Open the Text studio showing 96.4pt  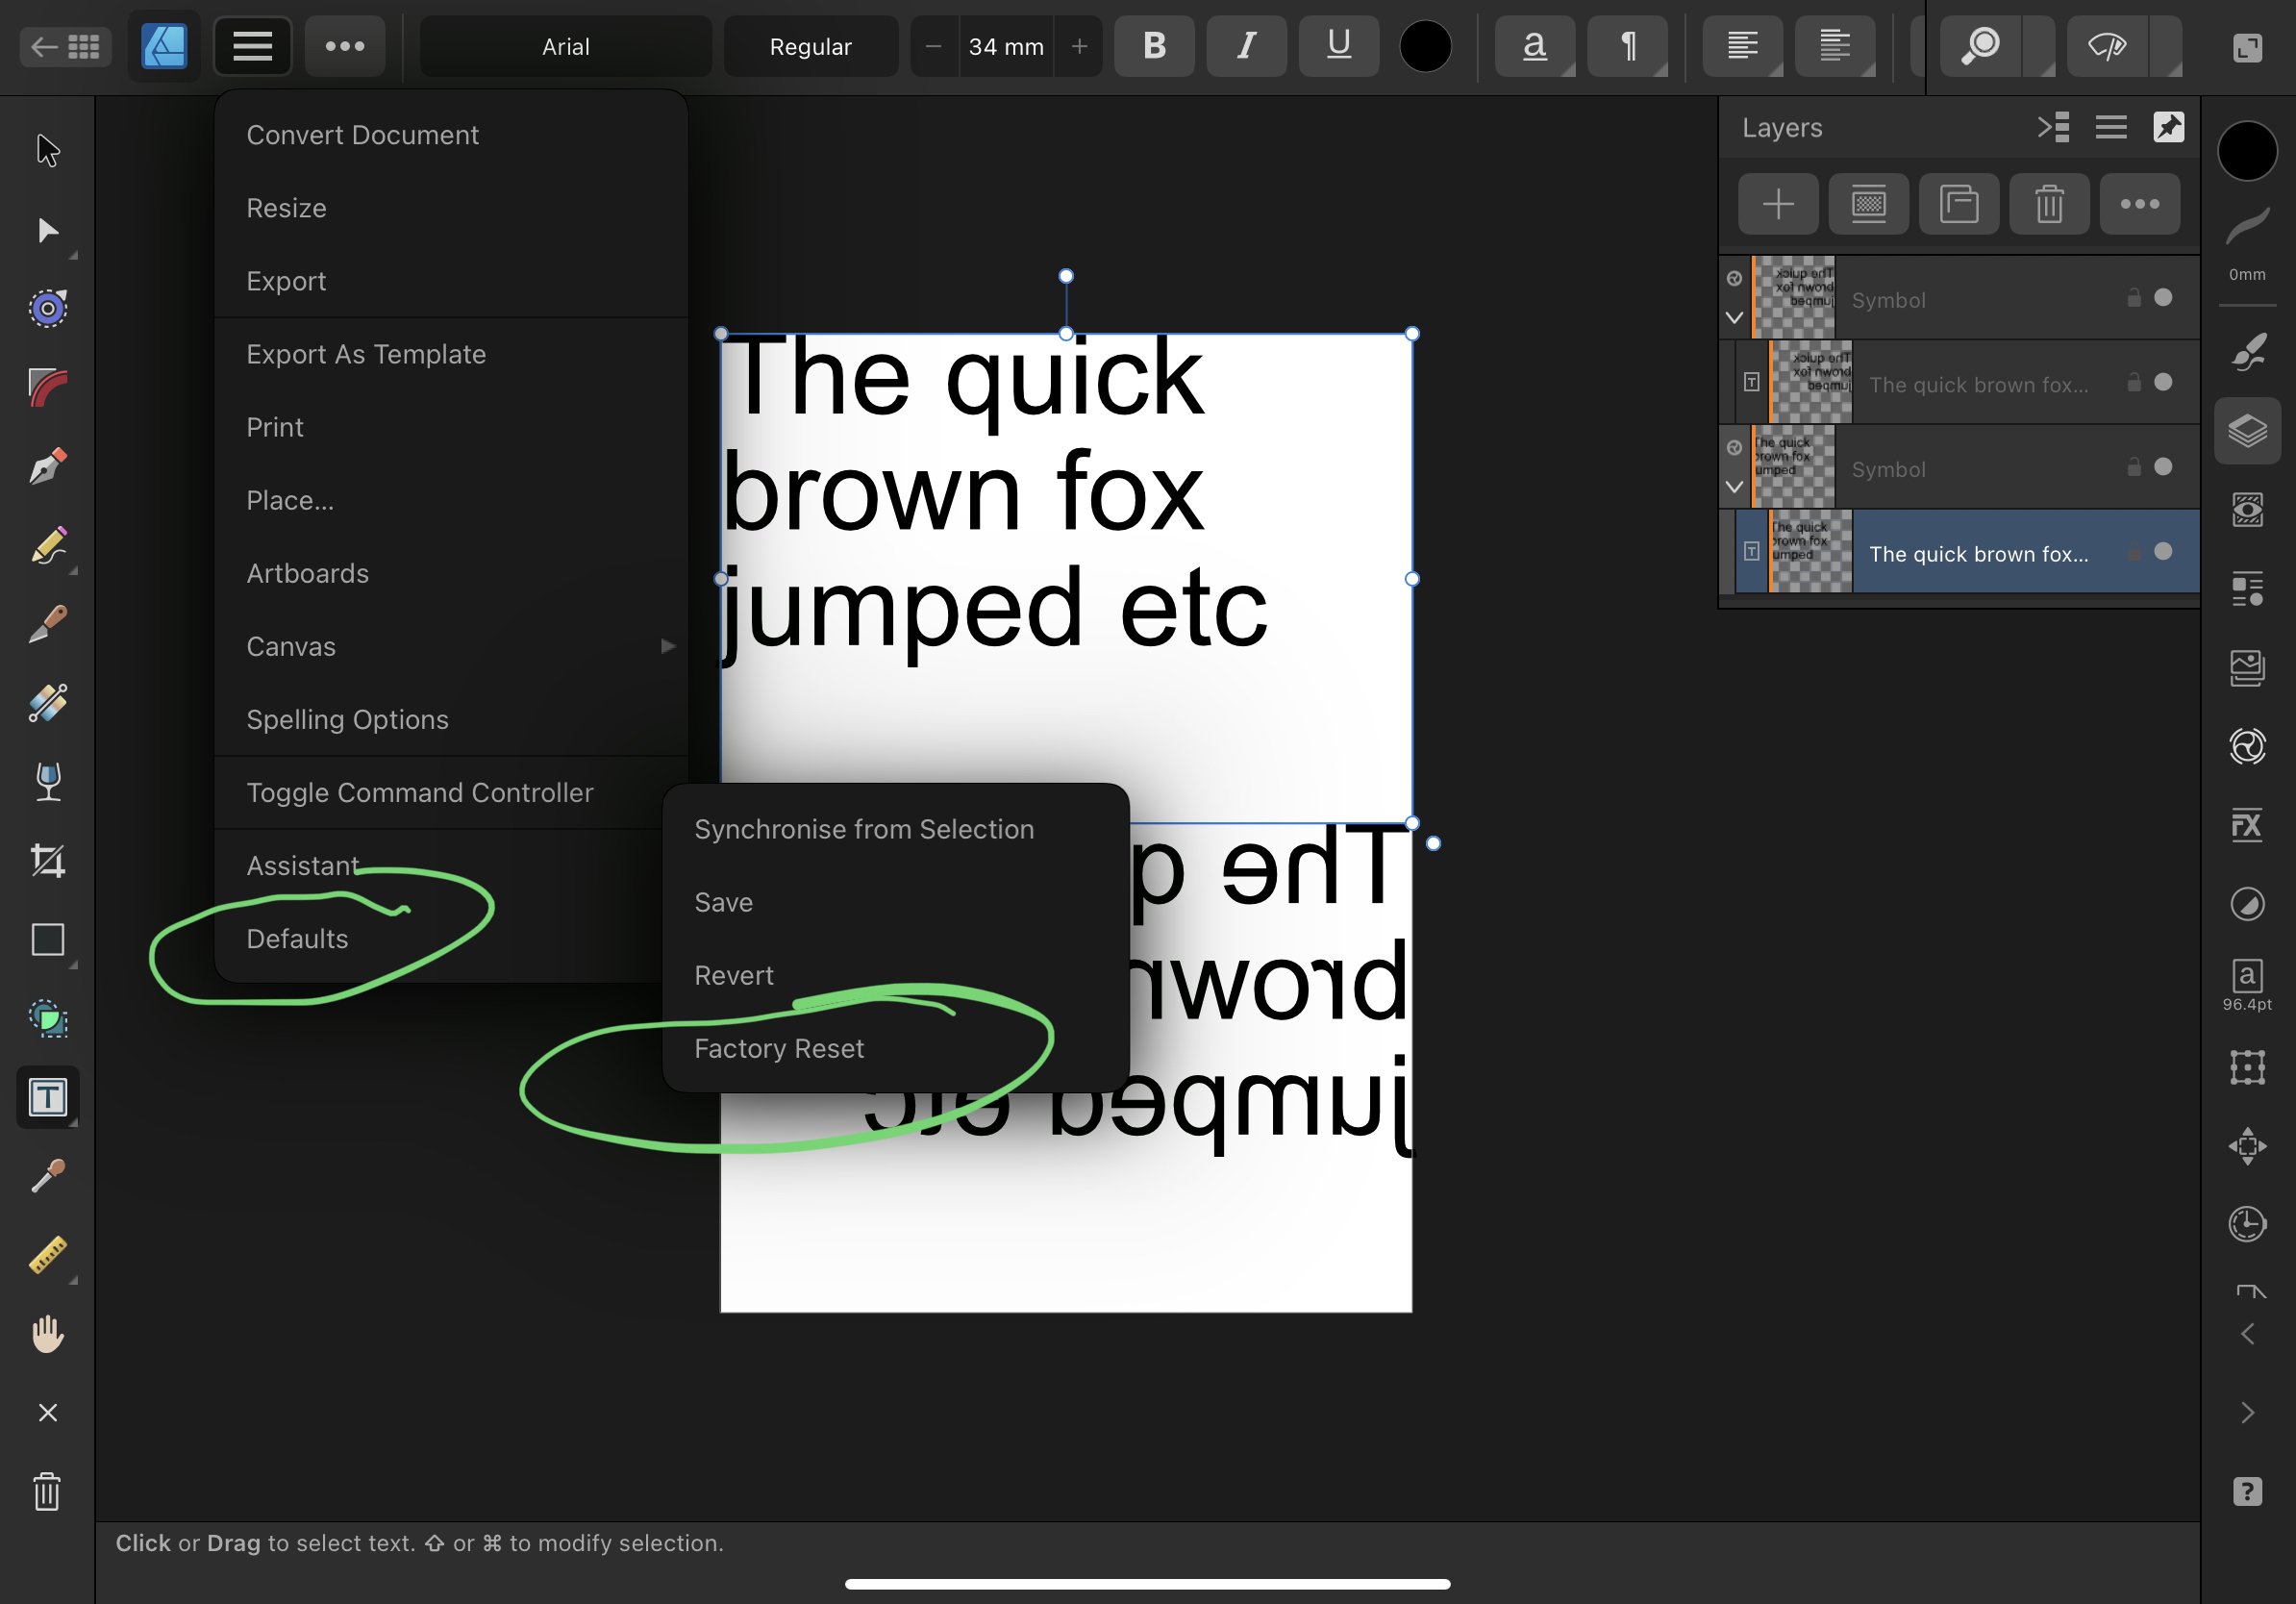2247,985
